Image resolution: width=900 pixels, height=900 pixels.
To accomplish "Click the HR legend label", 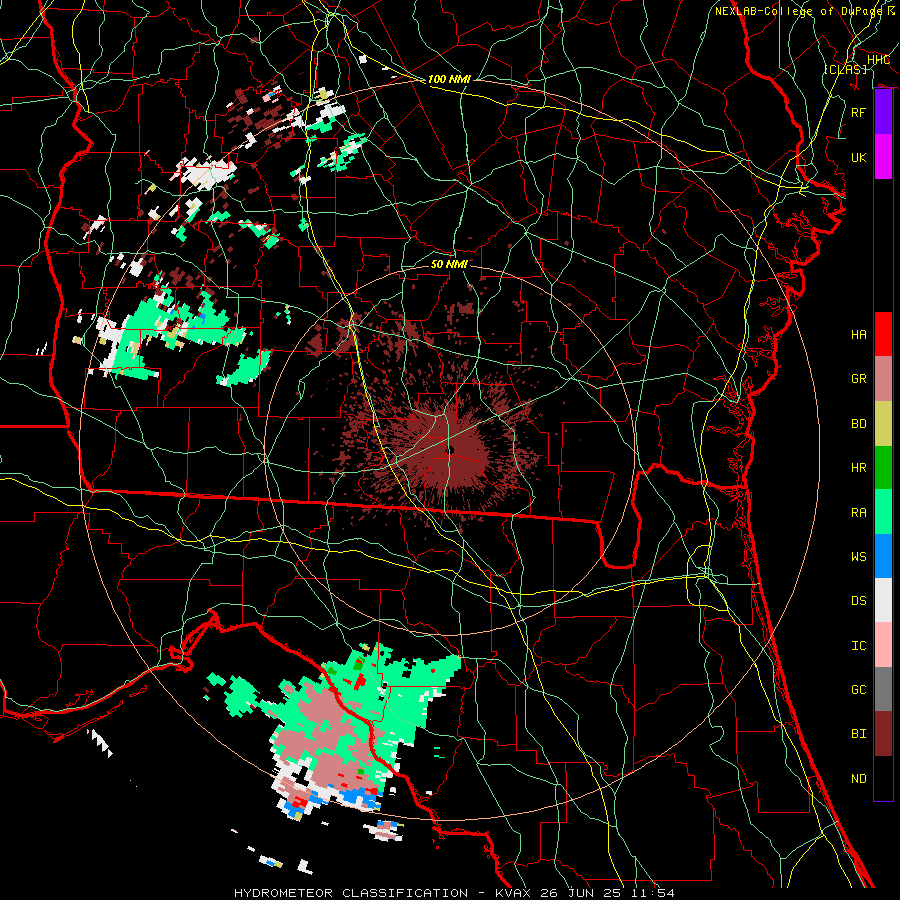I will pos(859,468).
